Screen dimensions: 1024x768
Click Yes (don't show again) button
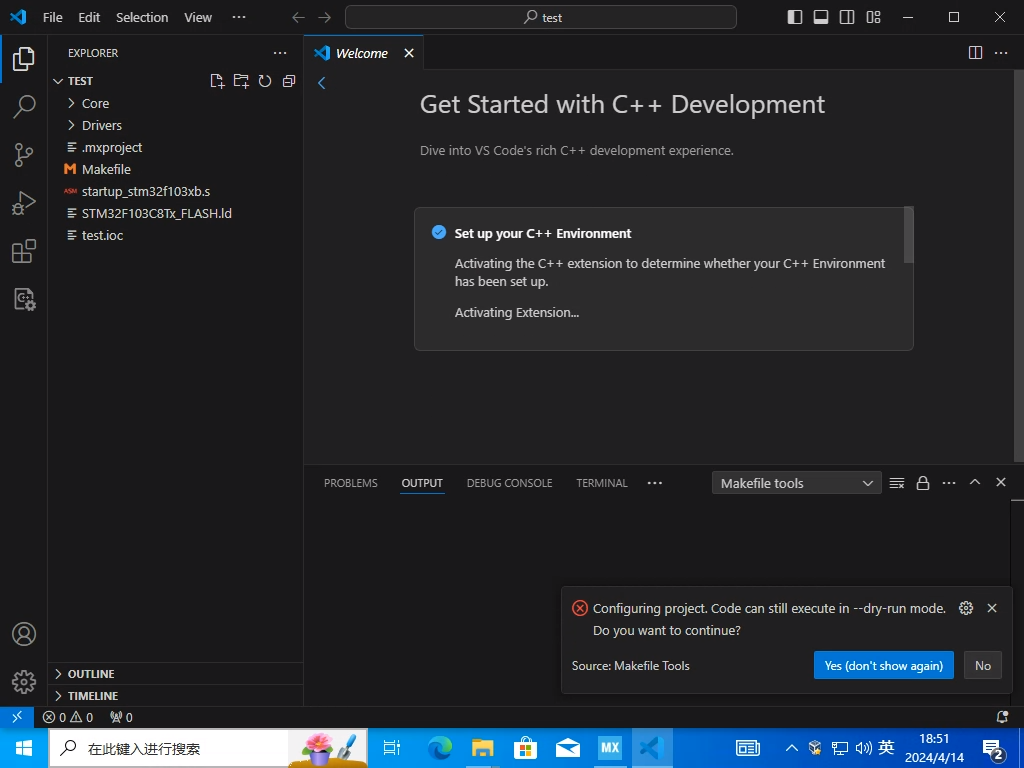click(x=883, y=665)
